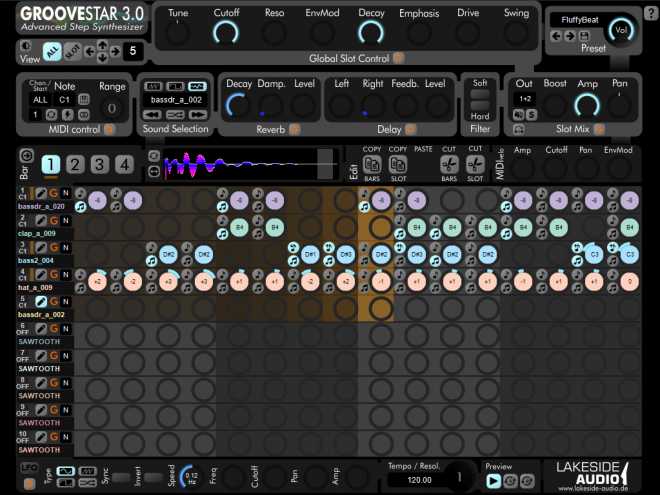This screenshot has height=495, width=660.
Task: Click the headphones icon under Slot Mix
Action: (519, 130)
